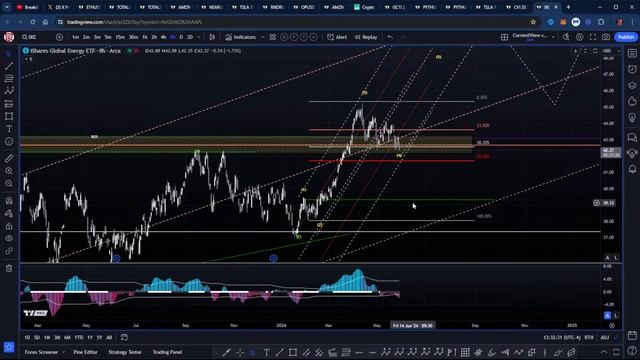Collapse the indicator legend arrow showing 5
Screen dimensions: 640x360
coord(29,59)
